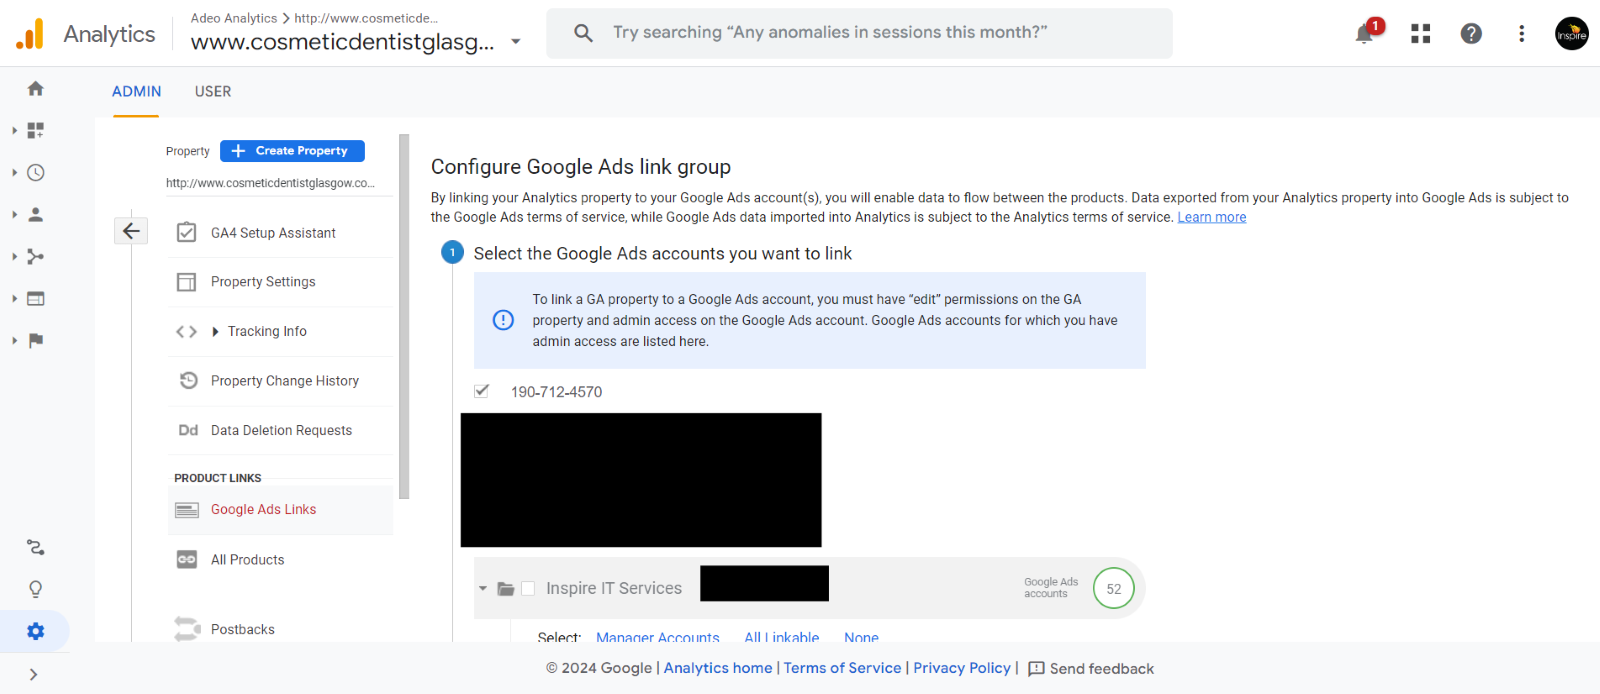
Task: Click the Google Ads Links card icon
Action: click(187, 510)
